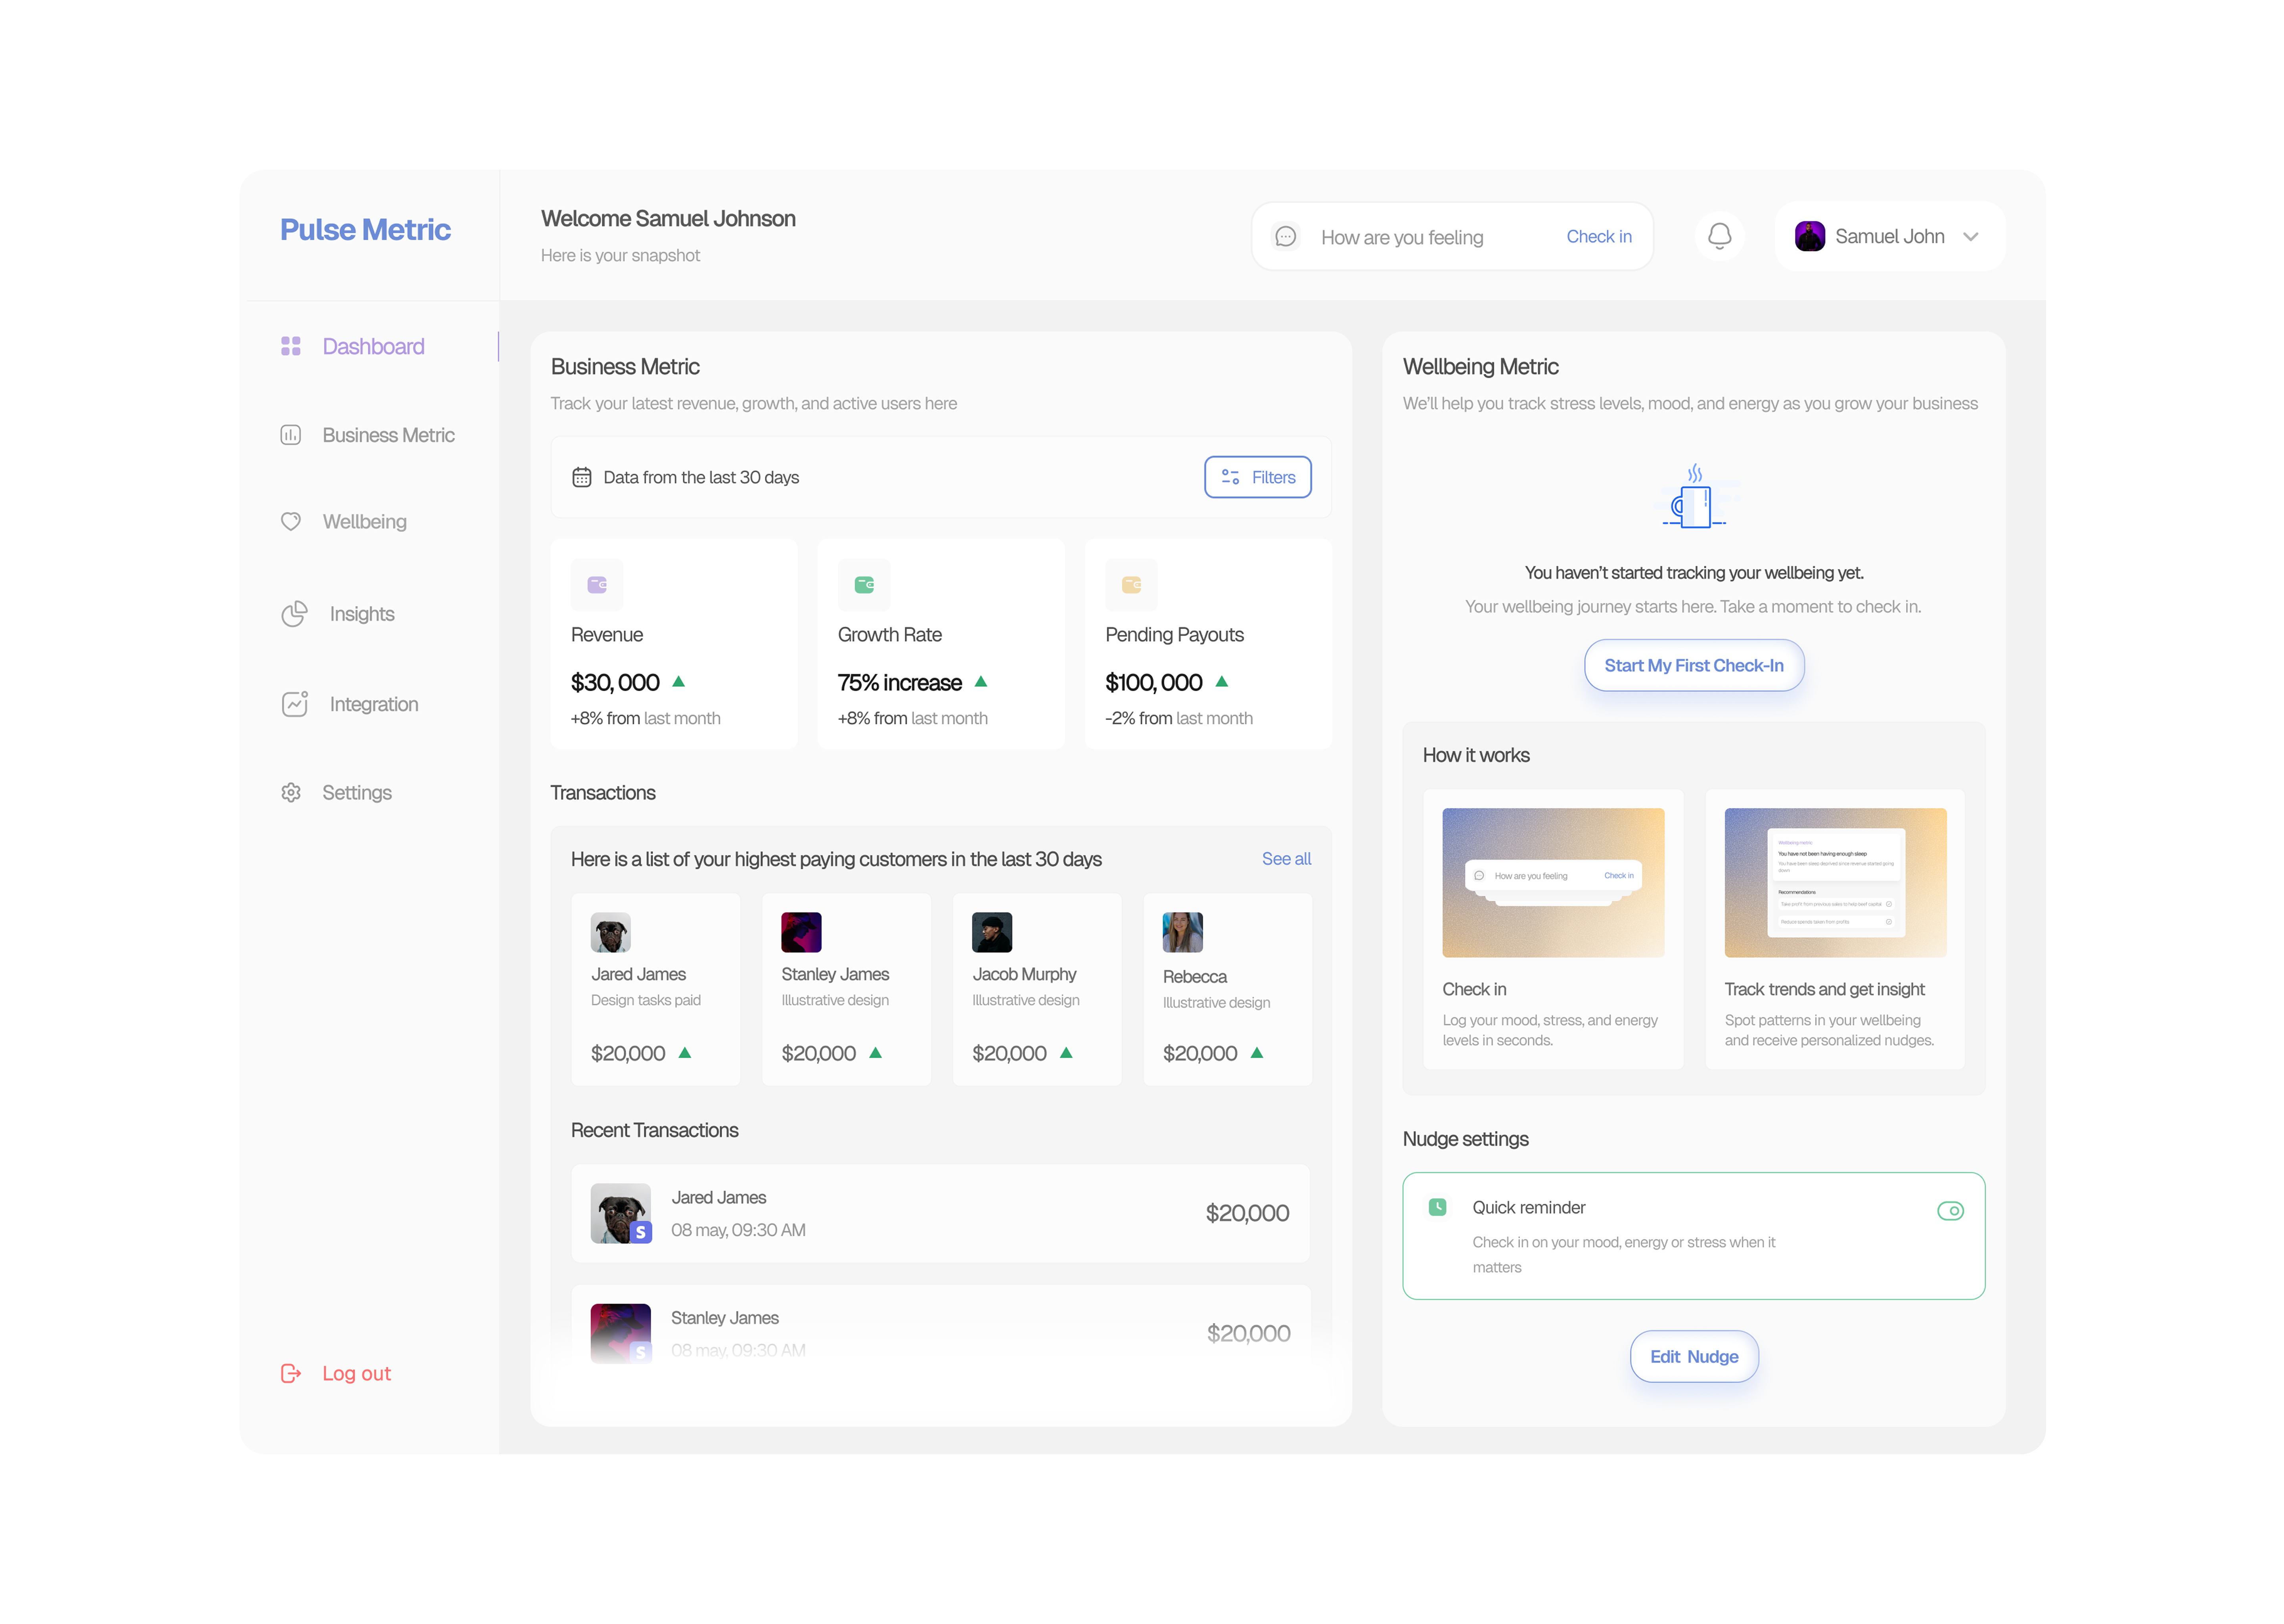Screen dimensions: 2284x1624
Task: Click the purple Revenue wallet icon
Action: 597,585
